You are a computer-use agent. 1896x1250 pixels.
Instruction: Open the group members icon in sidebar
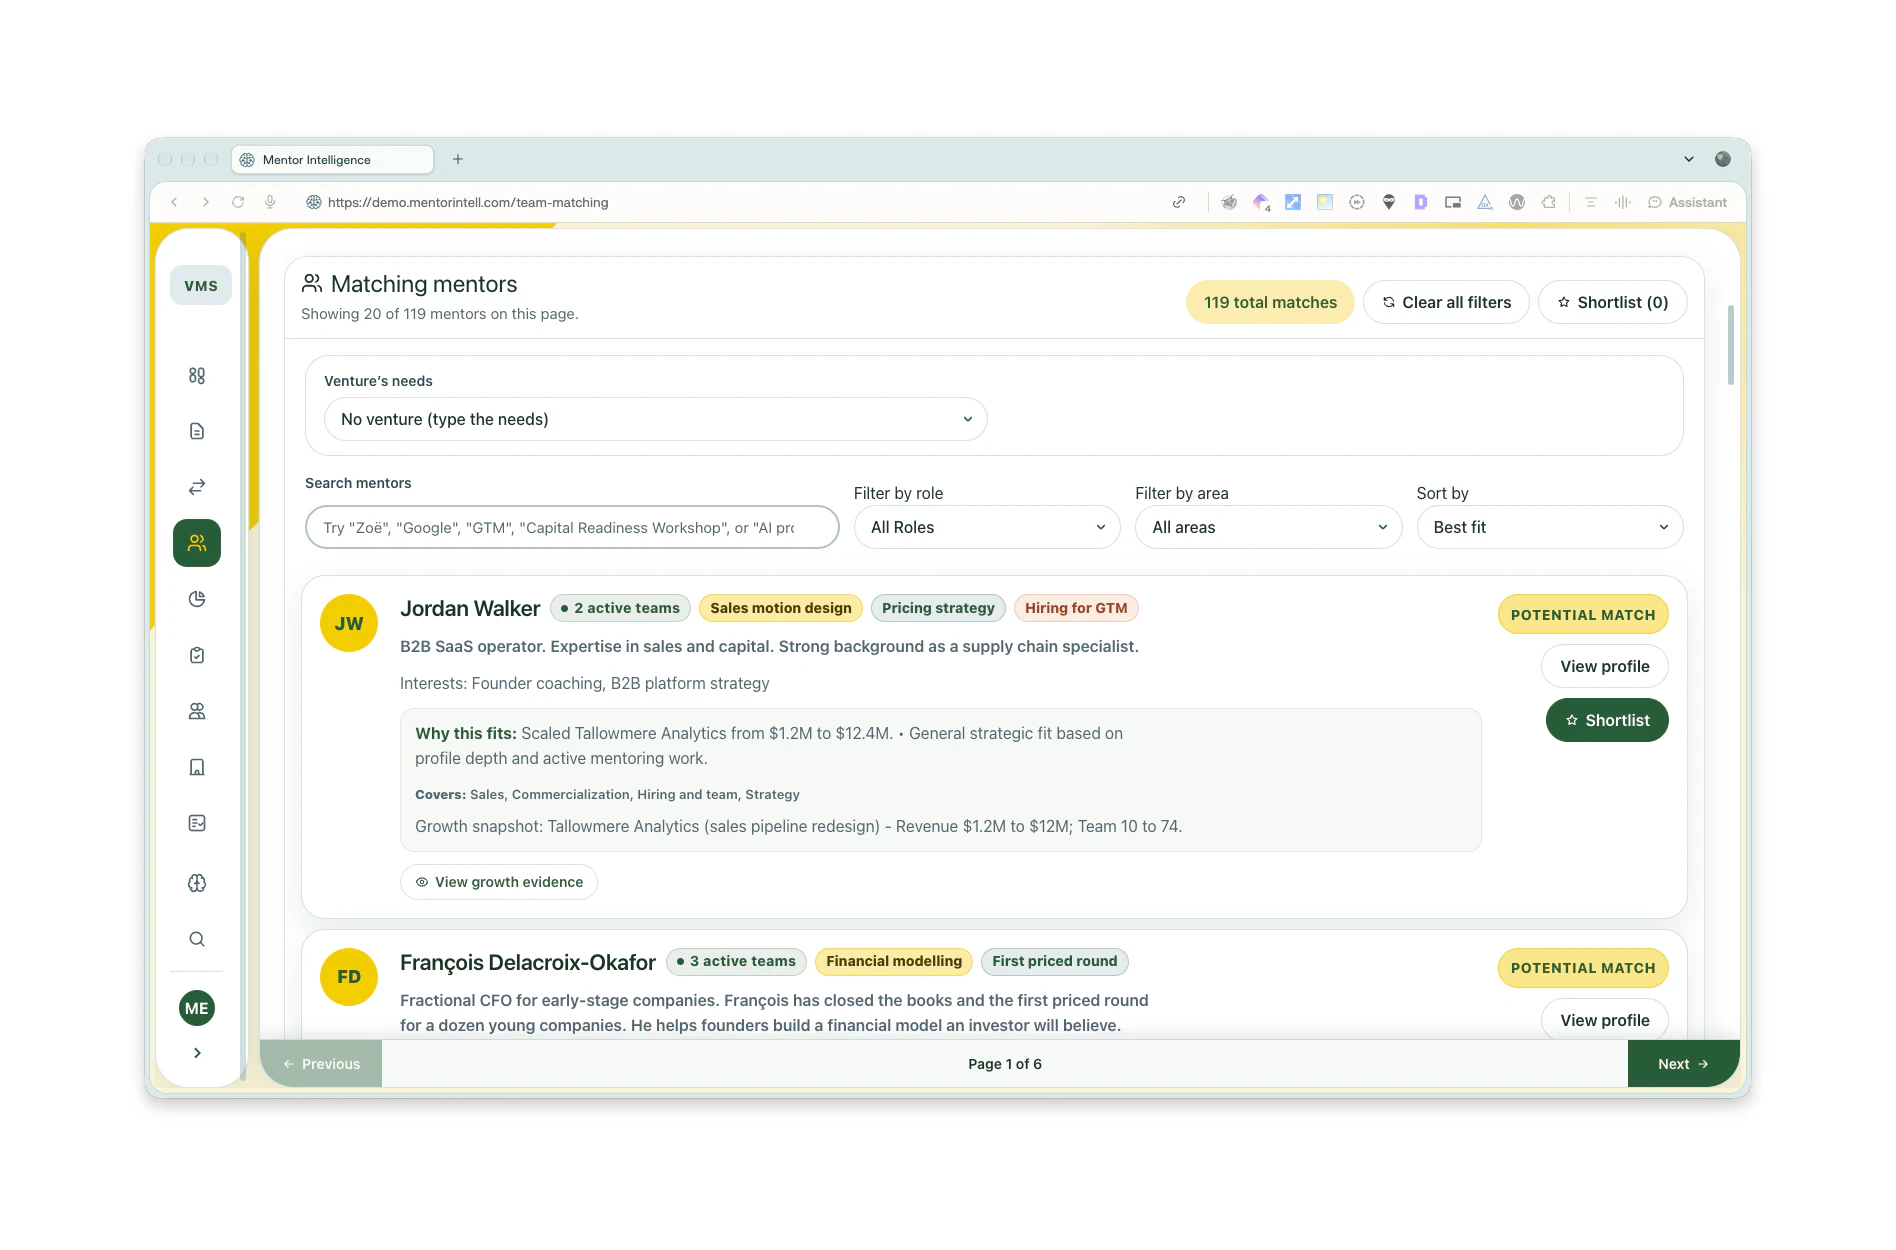(x=197, y=711)
